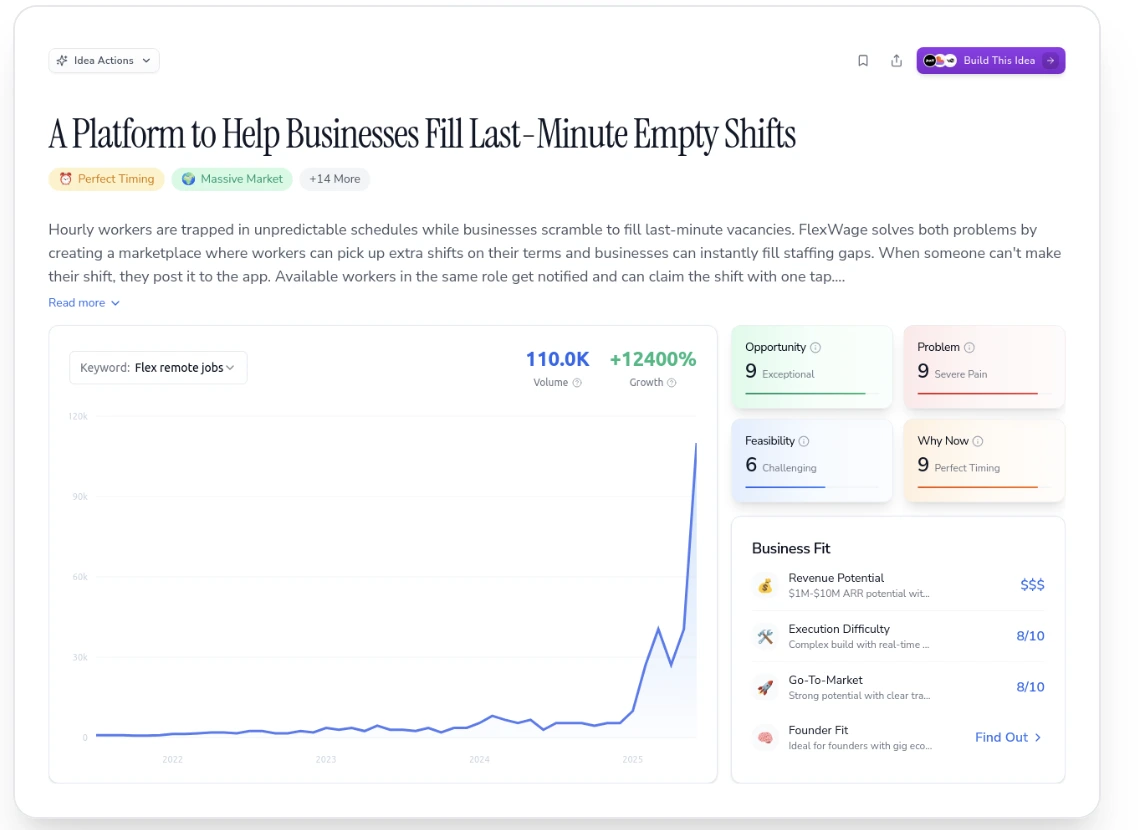The width and height of the screenshot is (1138, 830).
Task: Click the bookmark icon to save idea
Action: 863,61
